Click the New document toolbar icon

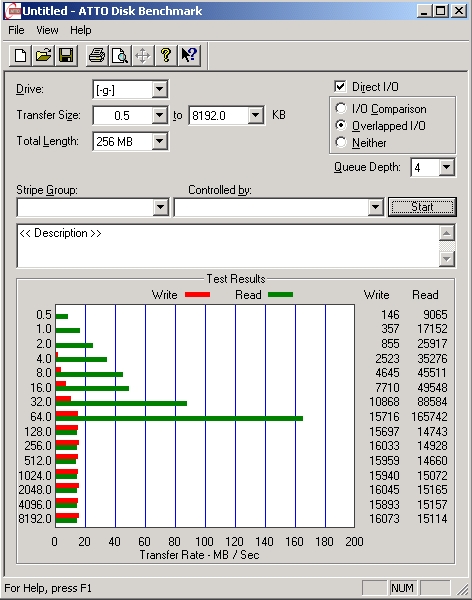[20, 55]
